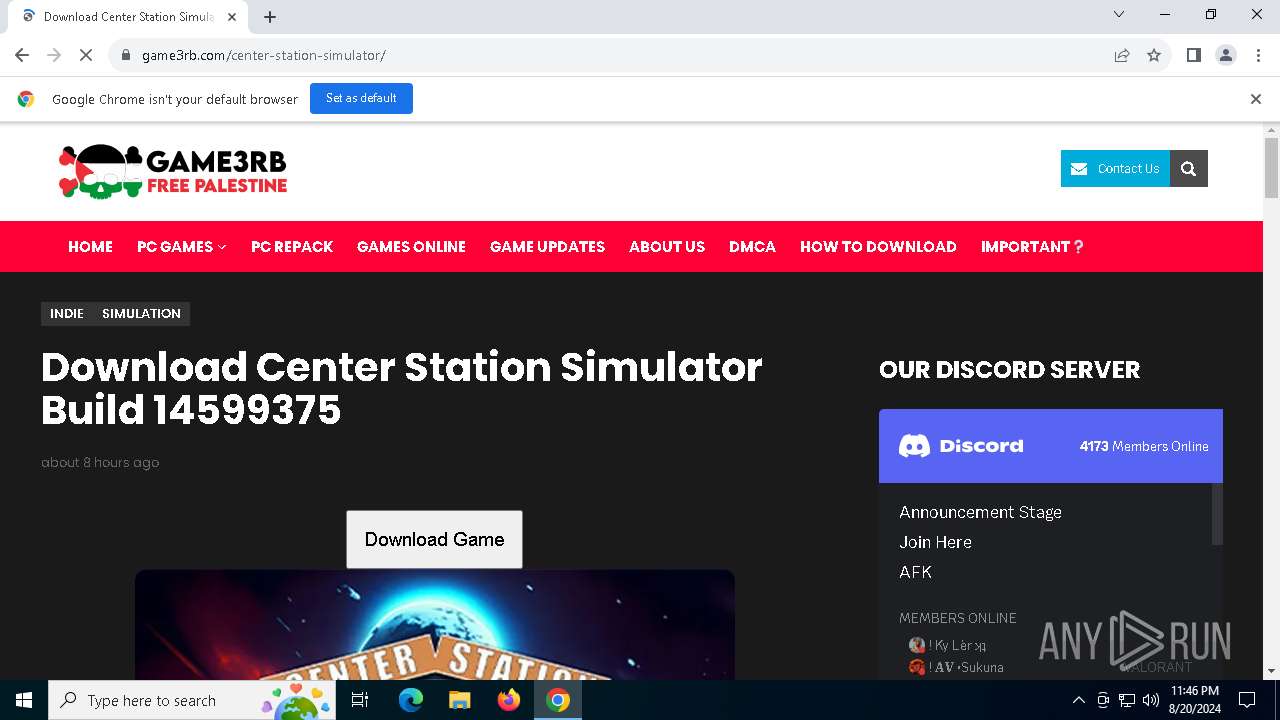Launch Firefox from taskbar
Screen dimensions: 1280x720
coord(509,700)
